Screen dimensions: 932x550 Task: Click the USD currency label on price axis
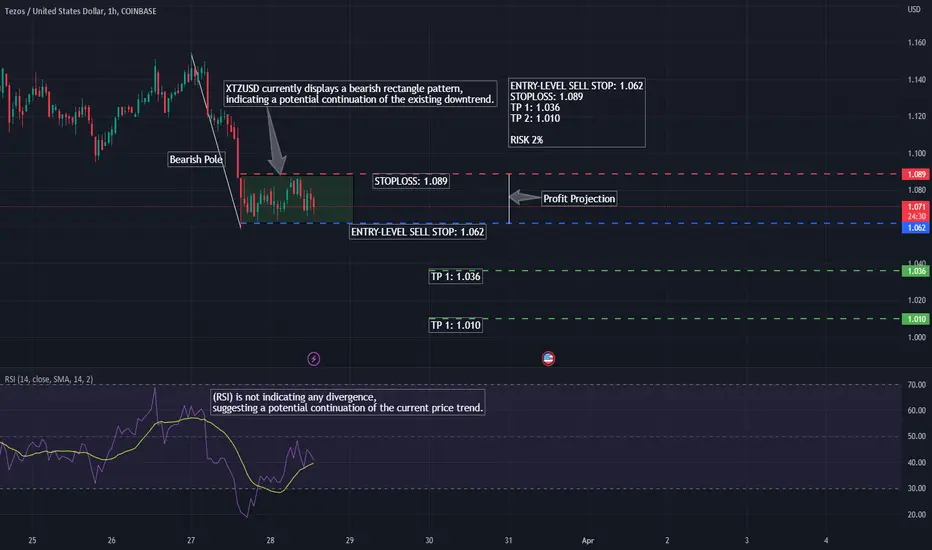914,10
